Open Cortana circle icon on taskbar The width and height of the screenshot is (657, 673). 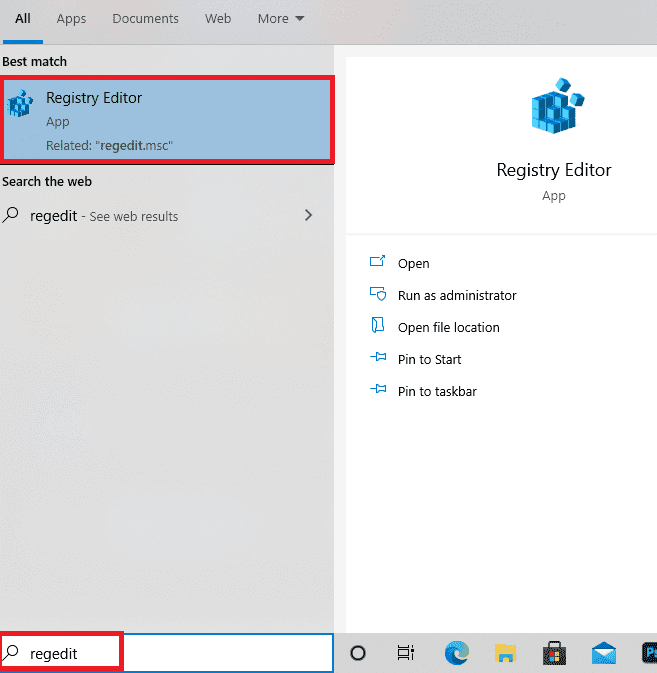pos(357,653)
